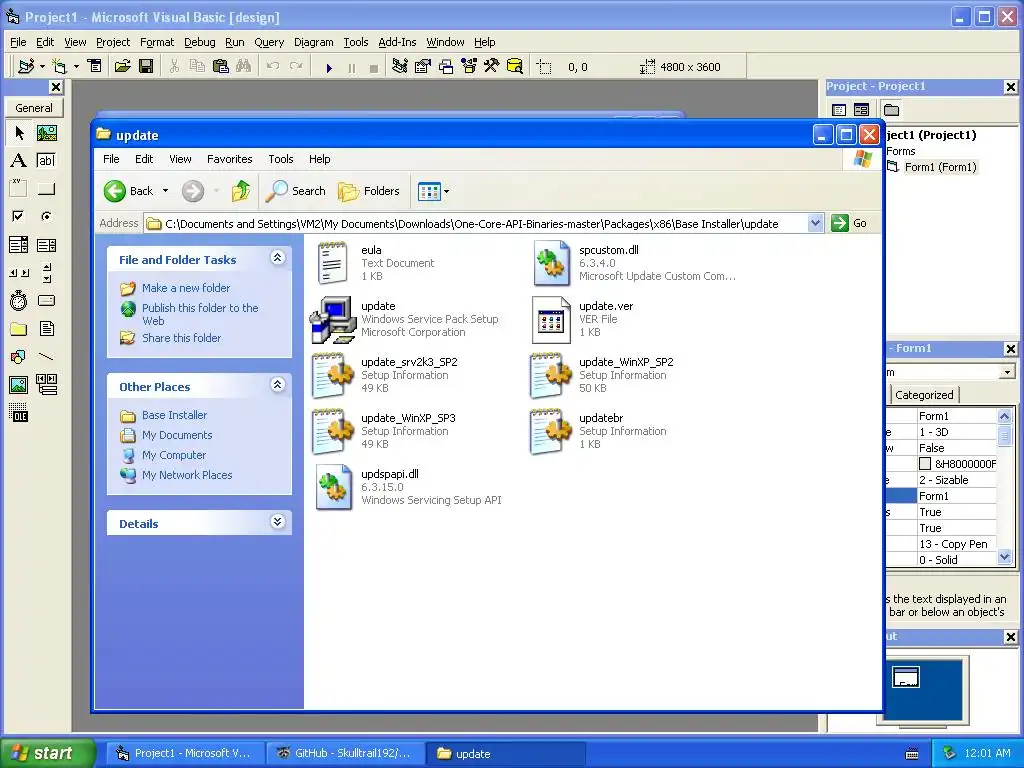
Task: Select the ComboBox control tool
Action: click(x=19, y=245)
